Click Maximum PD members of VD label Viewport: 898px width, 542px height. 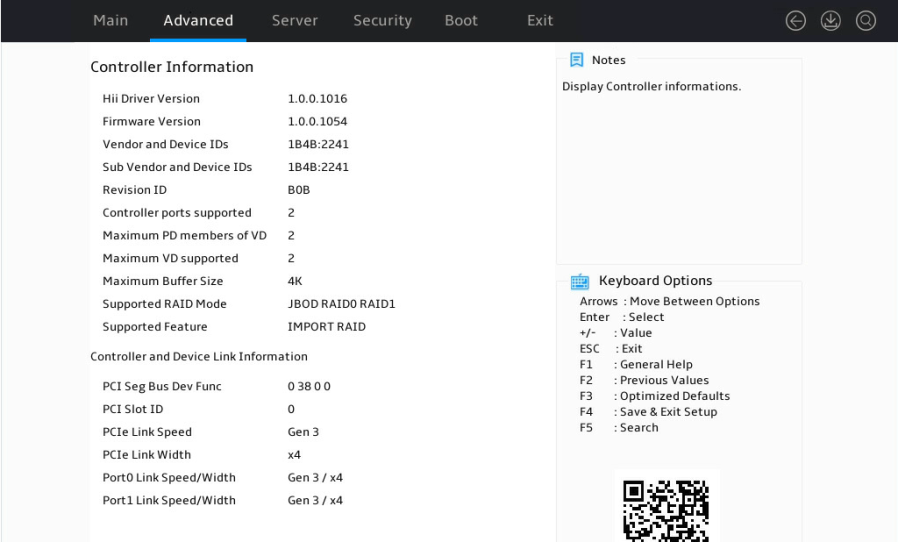pyautogui.click(x=184, y=235)
